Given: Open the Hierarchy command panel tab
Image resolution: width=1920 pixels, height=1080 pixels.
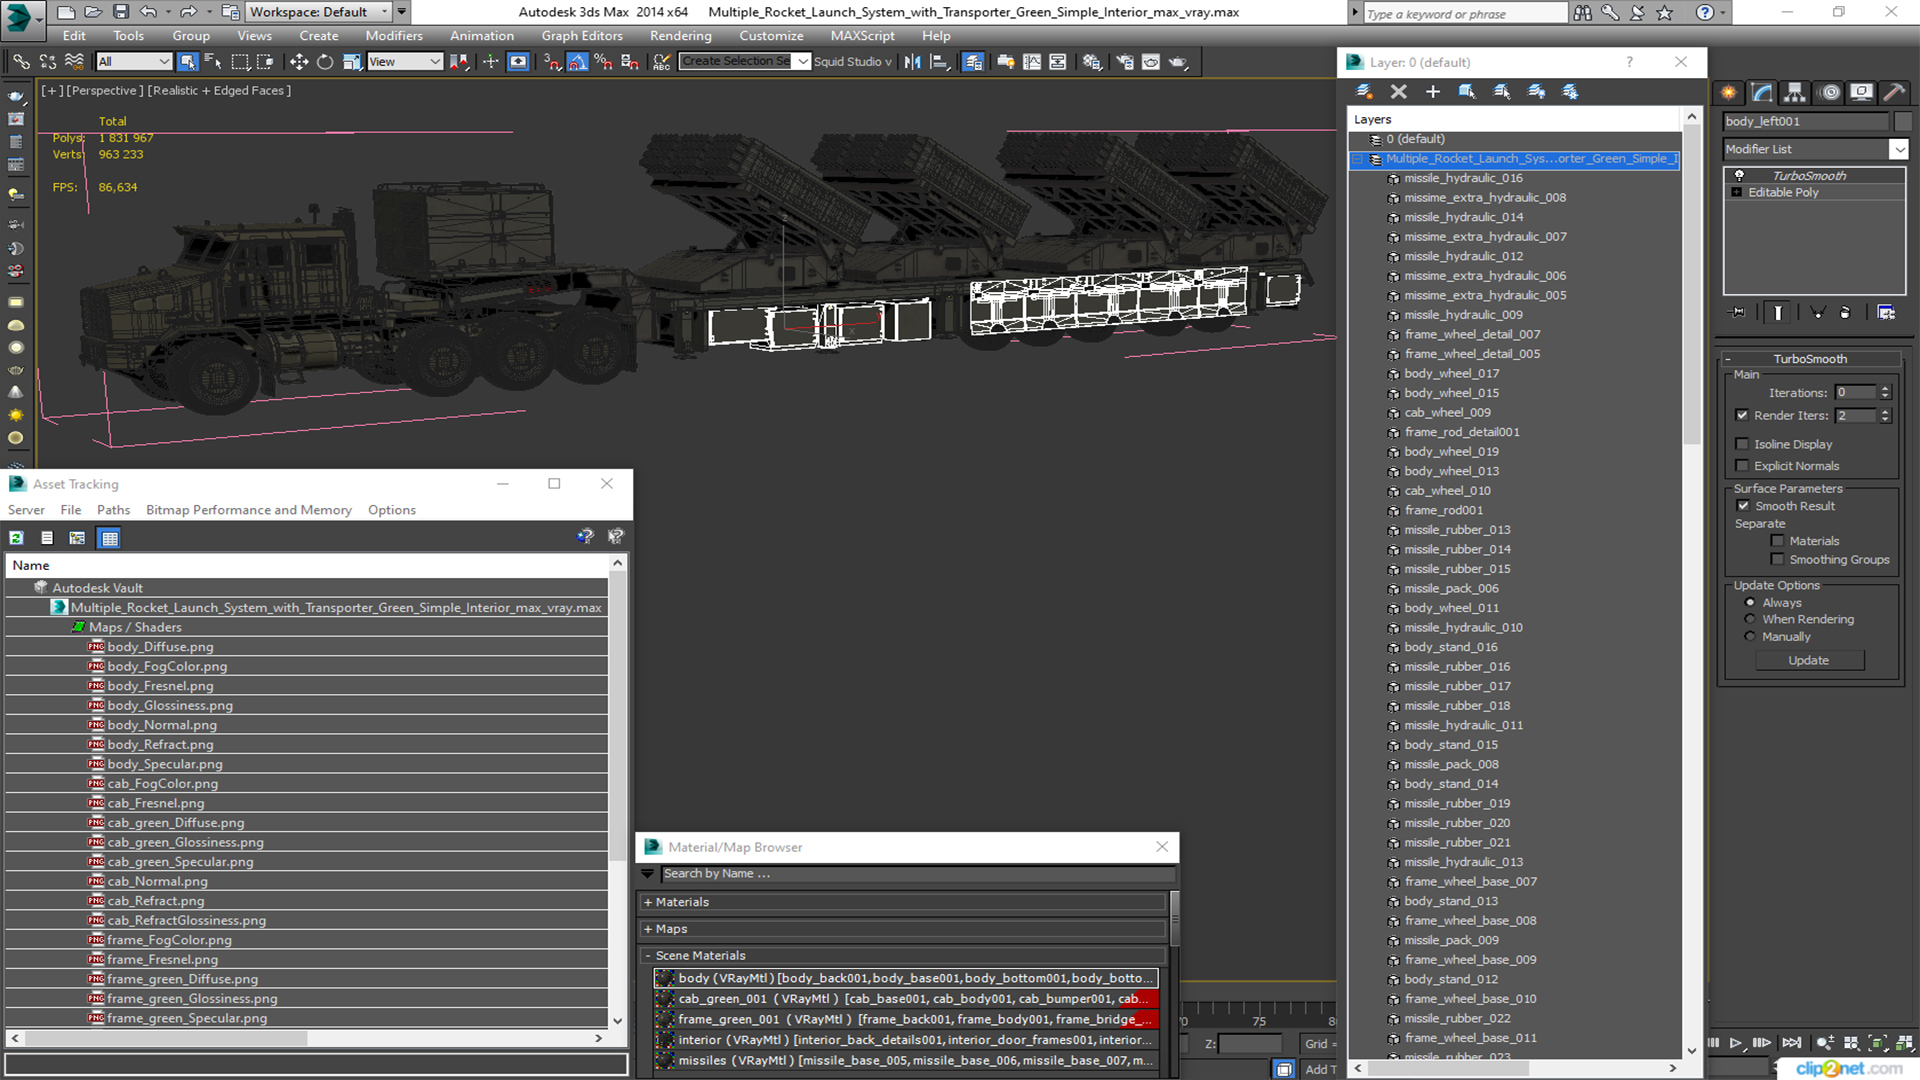Looking at the screenshot, I should pos(1795,92).
